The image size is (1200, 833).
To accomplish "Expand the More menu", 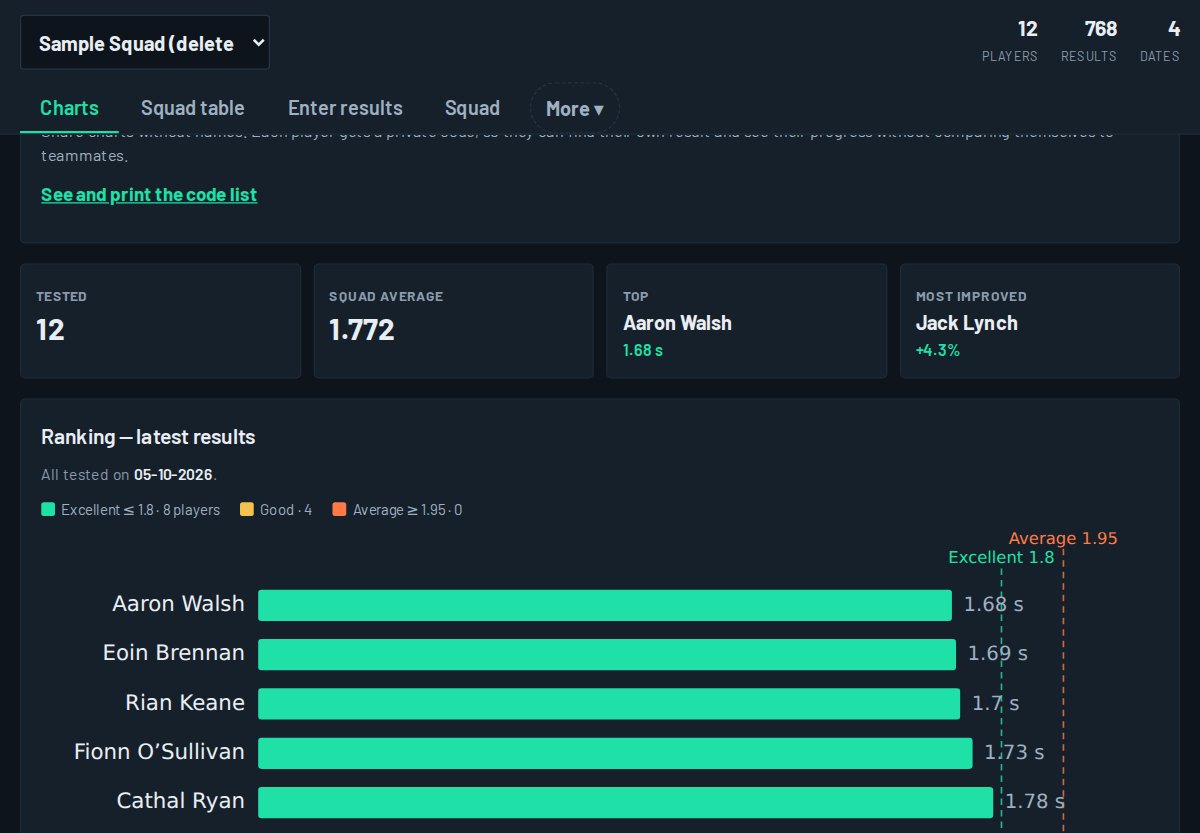I will coord(575,108).
